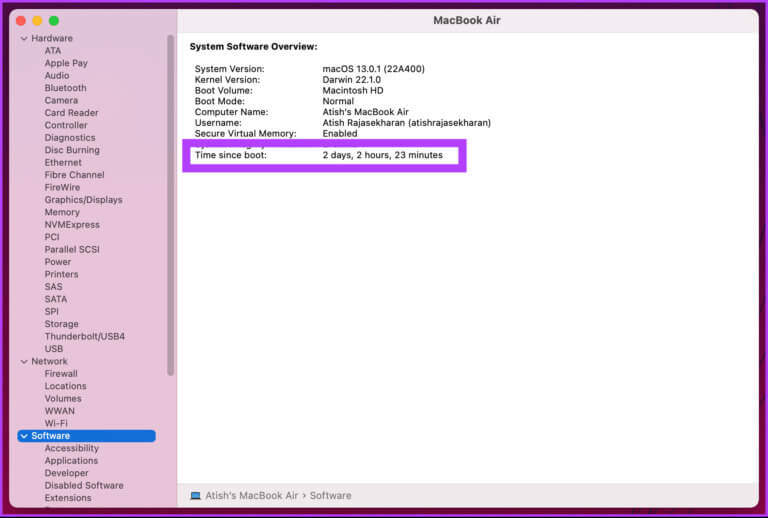Select the USB entry
The height and width of the screenshot is (518, 768).
point(54,349)
